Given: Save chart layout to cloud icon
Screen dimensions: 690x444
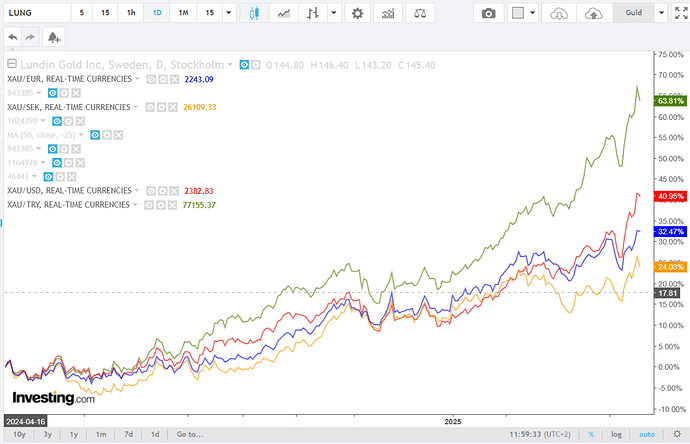Looking at the screenshot, I should pos(594,13).
